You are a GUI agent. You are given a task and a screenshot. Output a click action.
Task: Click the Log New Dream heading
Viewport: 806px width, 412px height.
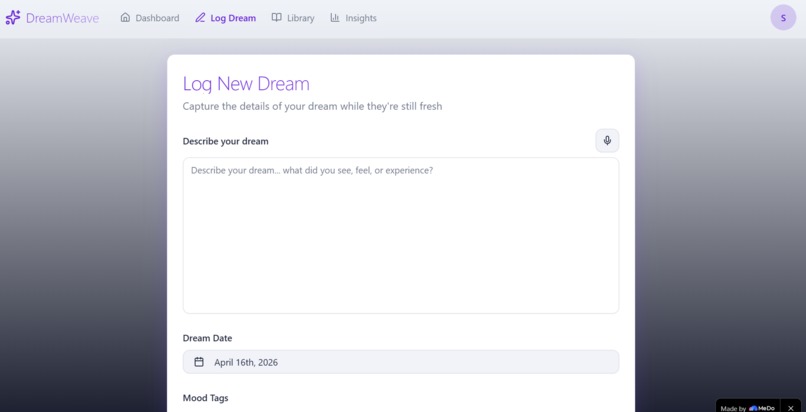(246, 84)
